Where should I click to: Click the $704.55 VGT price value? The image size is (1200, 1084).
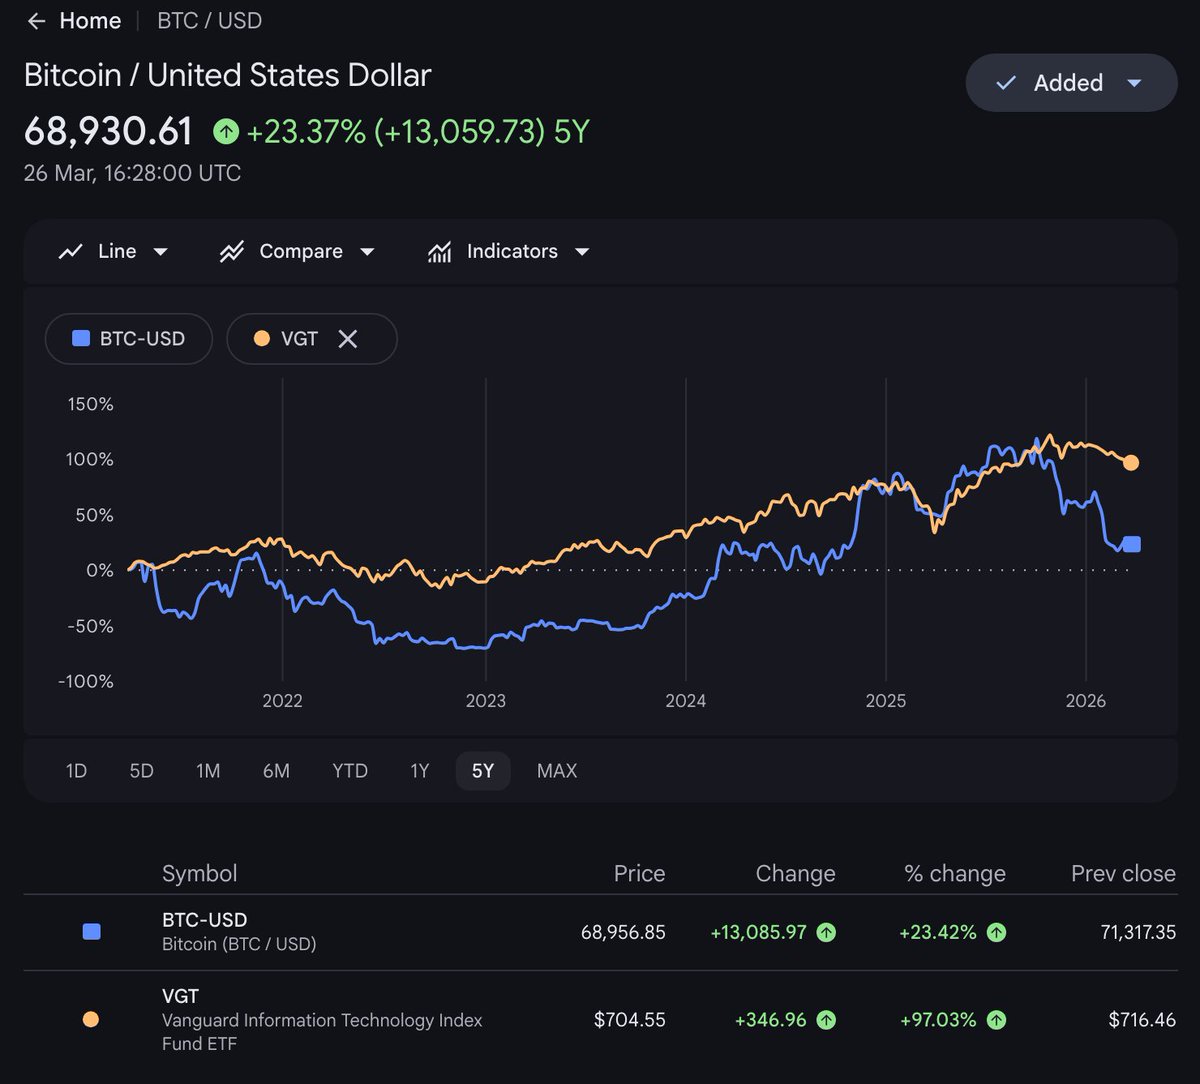tap(629, 1020)
